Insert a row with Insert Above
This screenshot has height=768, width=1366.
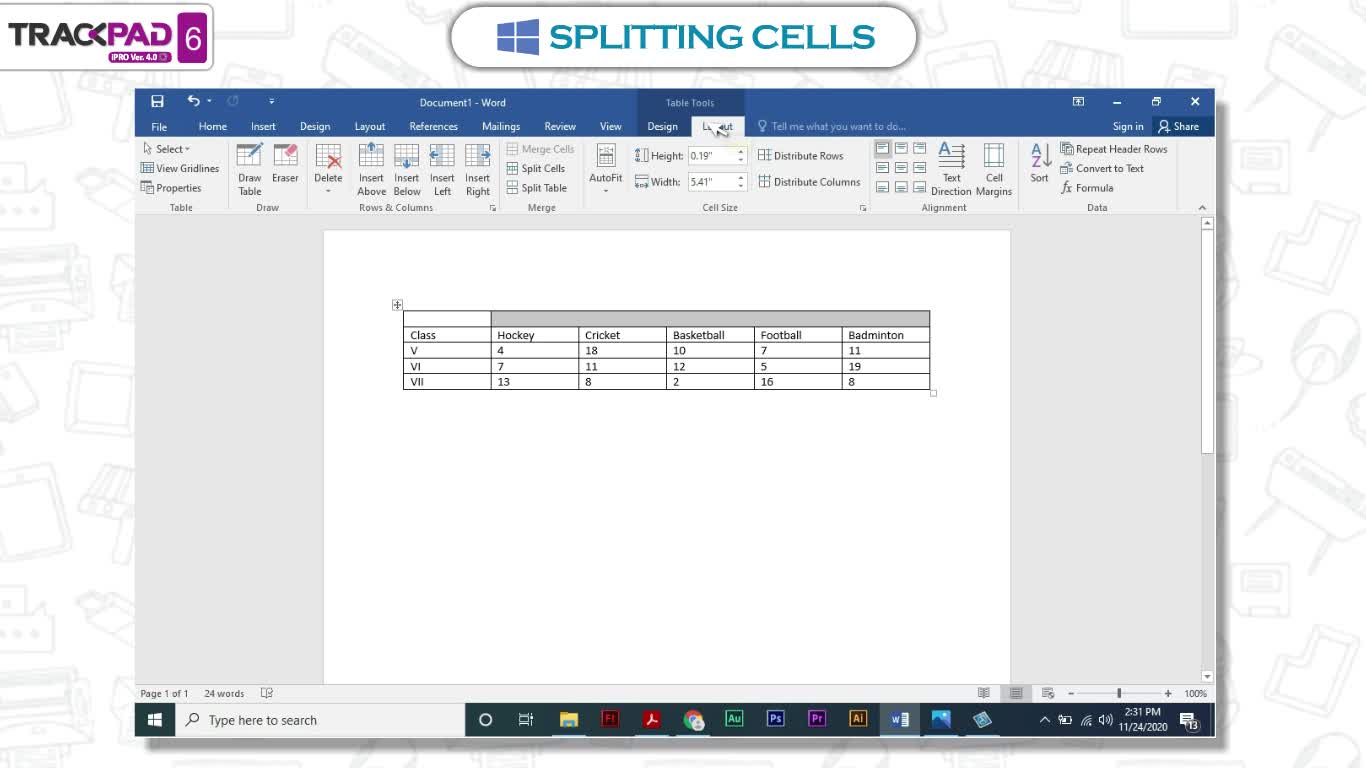tap(371, 169)
